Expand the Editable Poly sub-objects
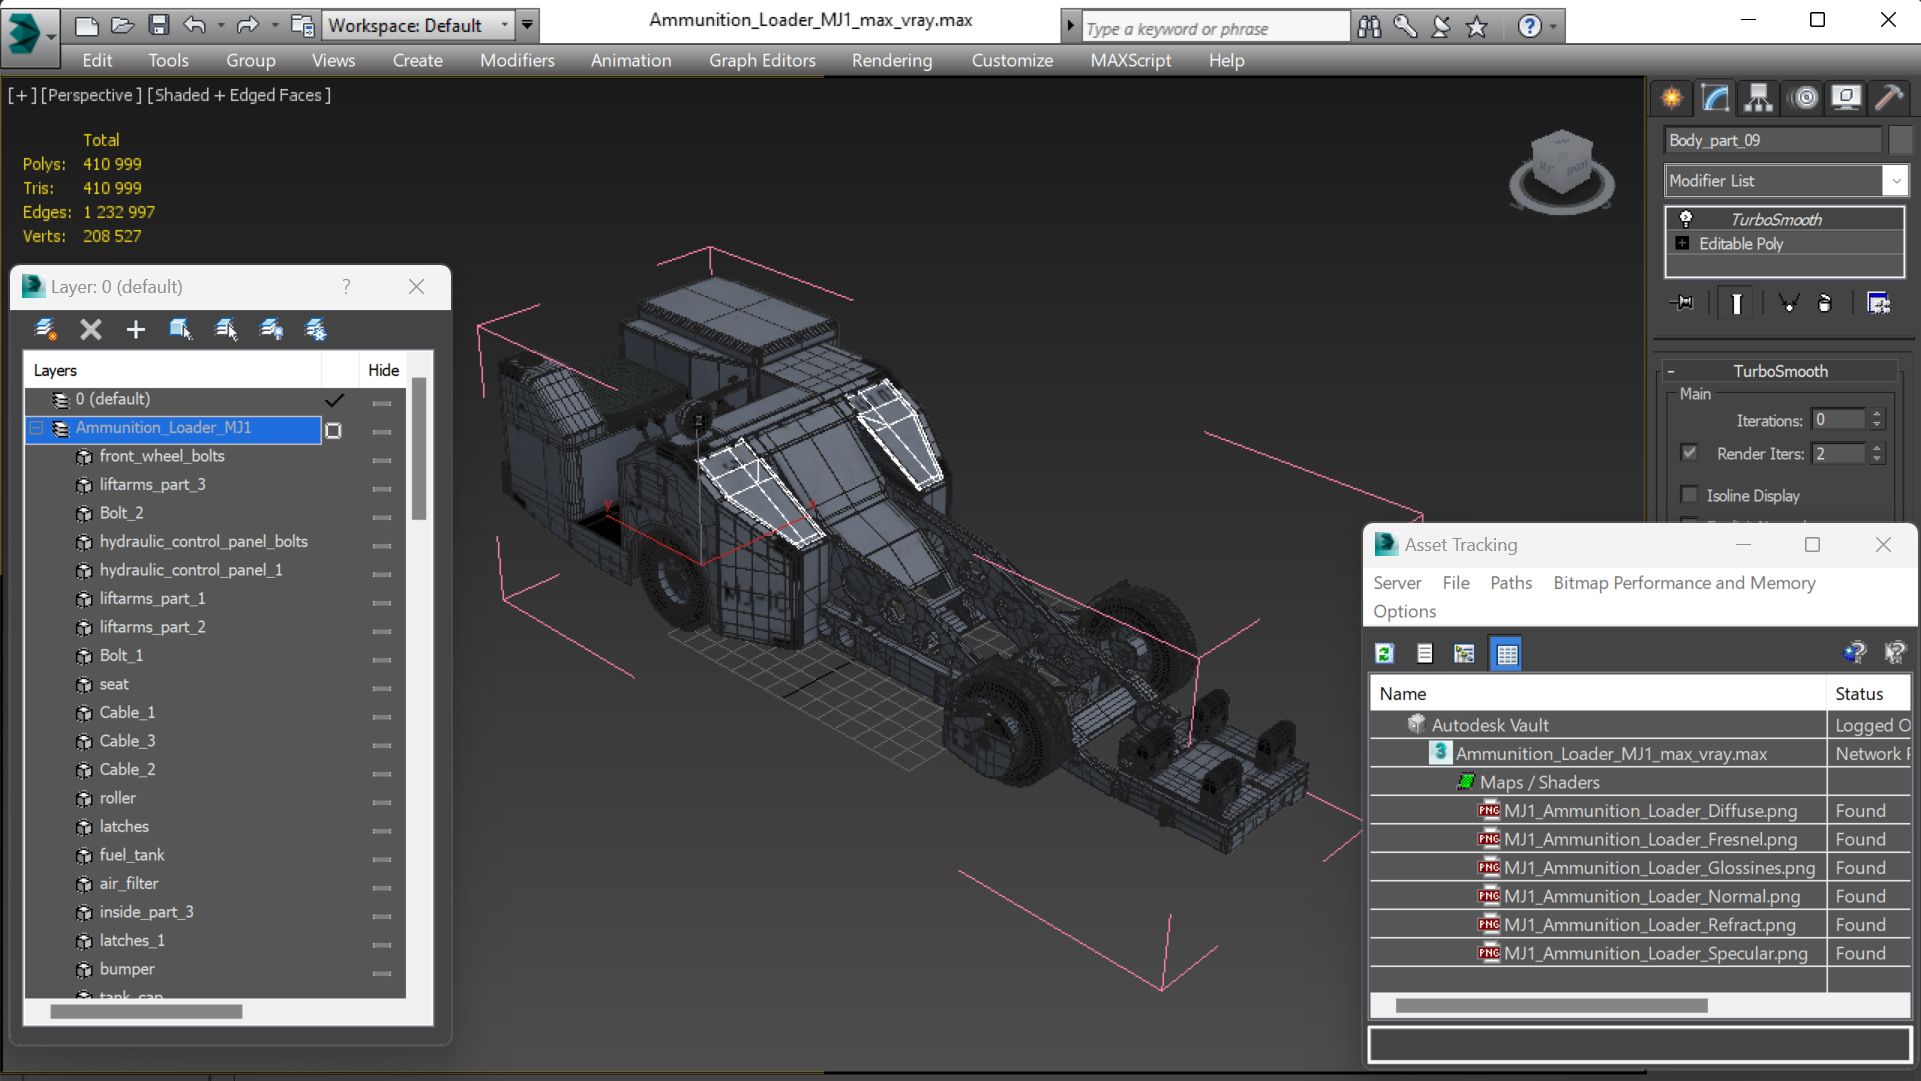Viewport: 1921px width, 1081px height. click(x=1682, y=243)
